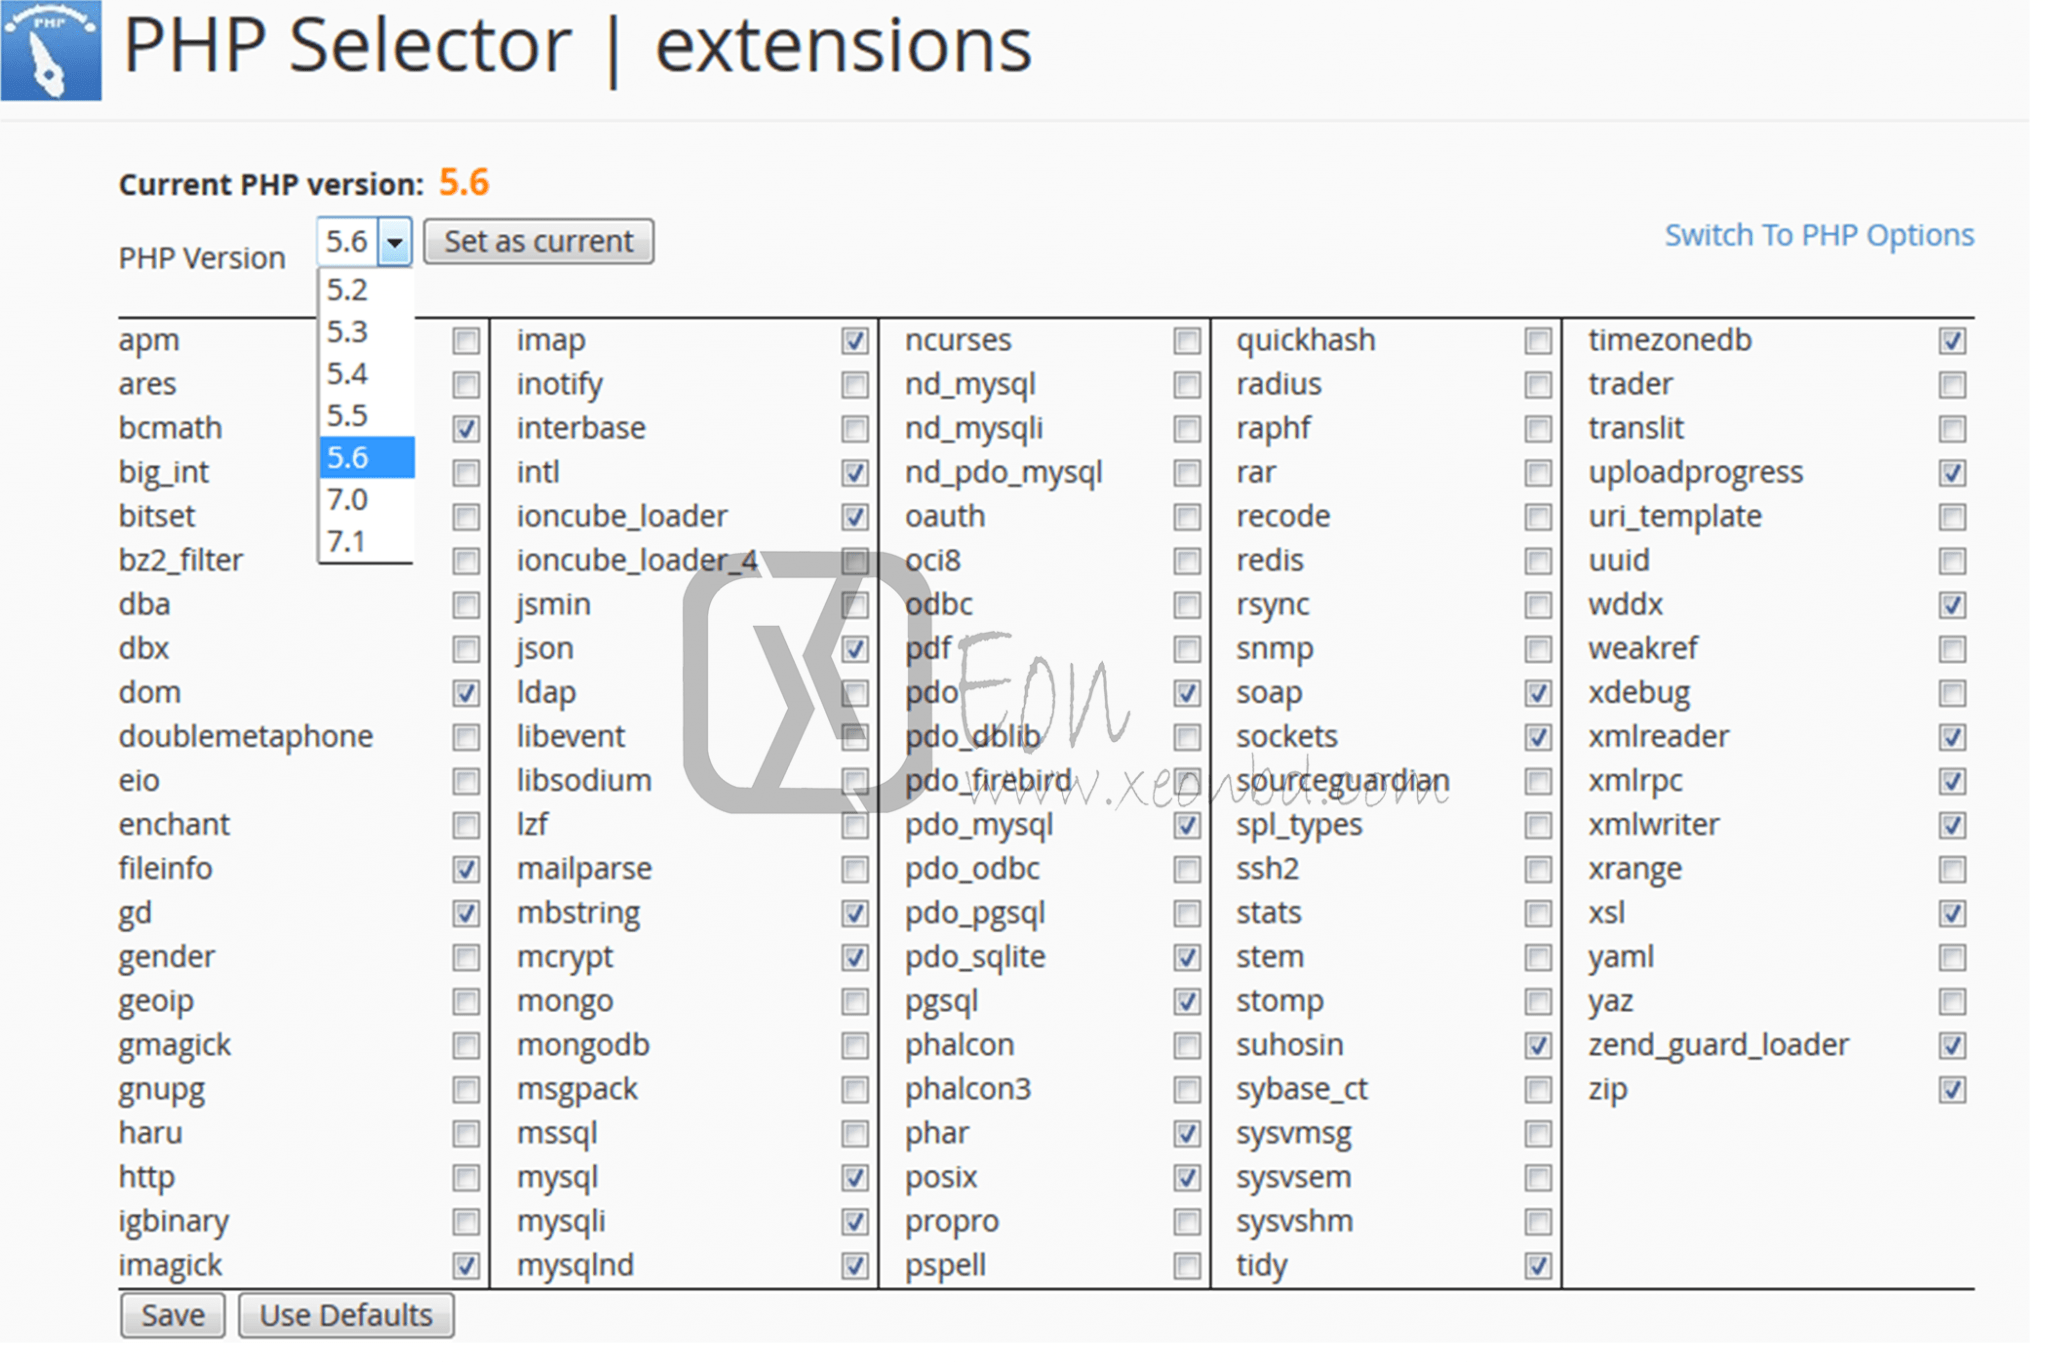
Task: Click the Set as current button
Action: 539,241
